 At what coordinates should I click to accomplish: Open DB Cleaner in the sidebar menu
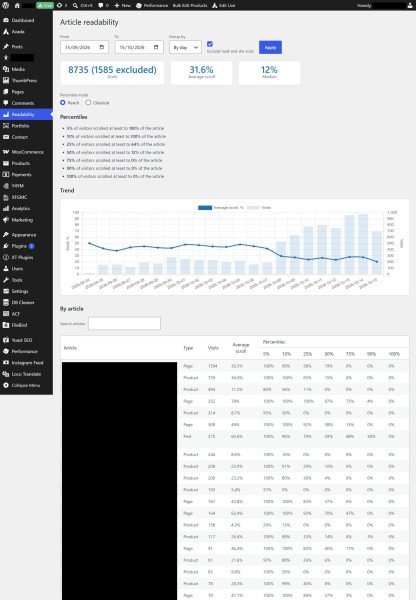(26, 303)
